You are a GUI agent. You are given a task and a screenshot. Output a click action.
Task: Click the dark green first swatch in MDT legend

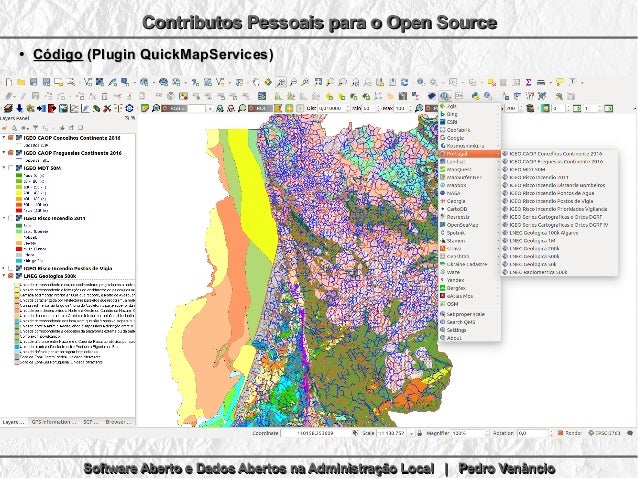[19, 175]
